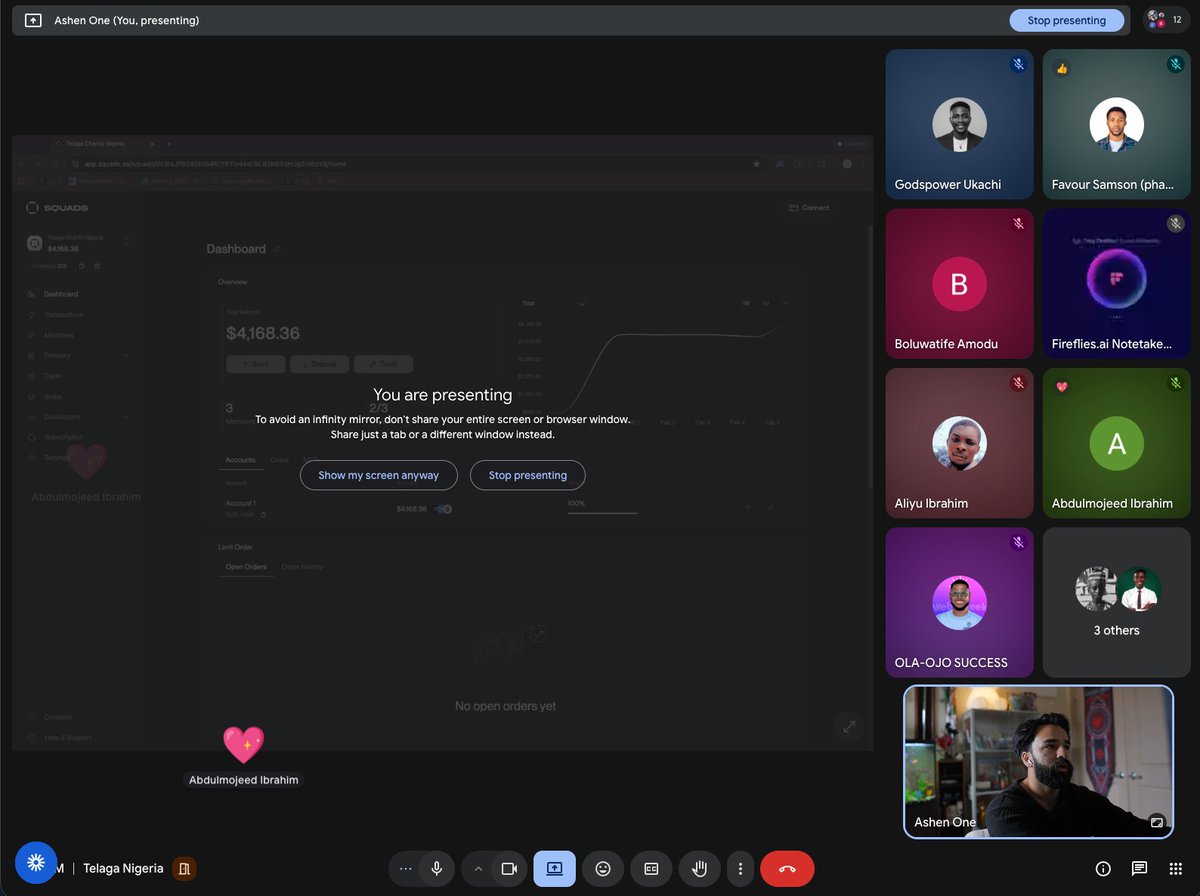Image resolution: width=1200 pixels, height=896 pixels.
Task: Toggle the microphone in the call controls
Action: 436,868
